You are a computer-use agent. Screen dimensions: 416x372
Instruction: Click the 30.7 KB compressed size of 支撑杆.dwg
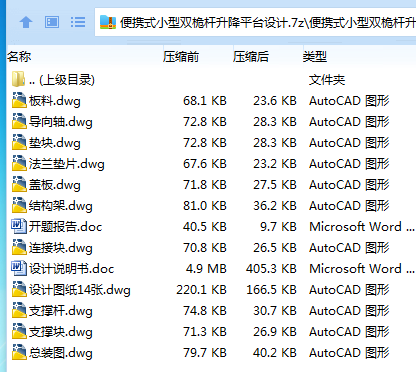pos(275,311)
